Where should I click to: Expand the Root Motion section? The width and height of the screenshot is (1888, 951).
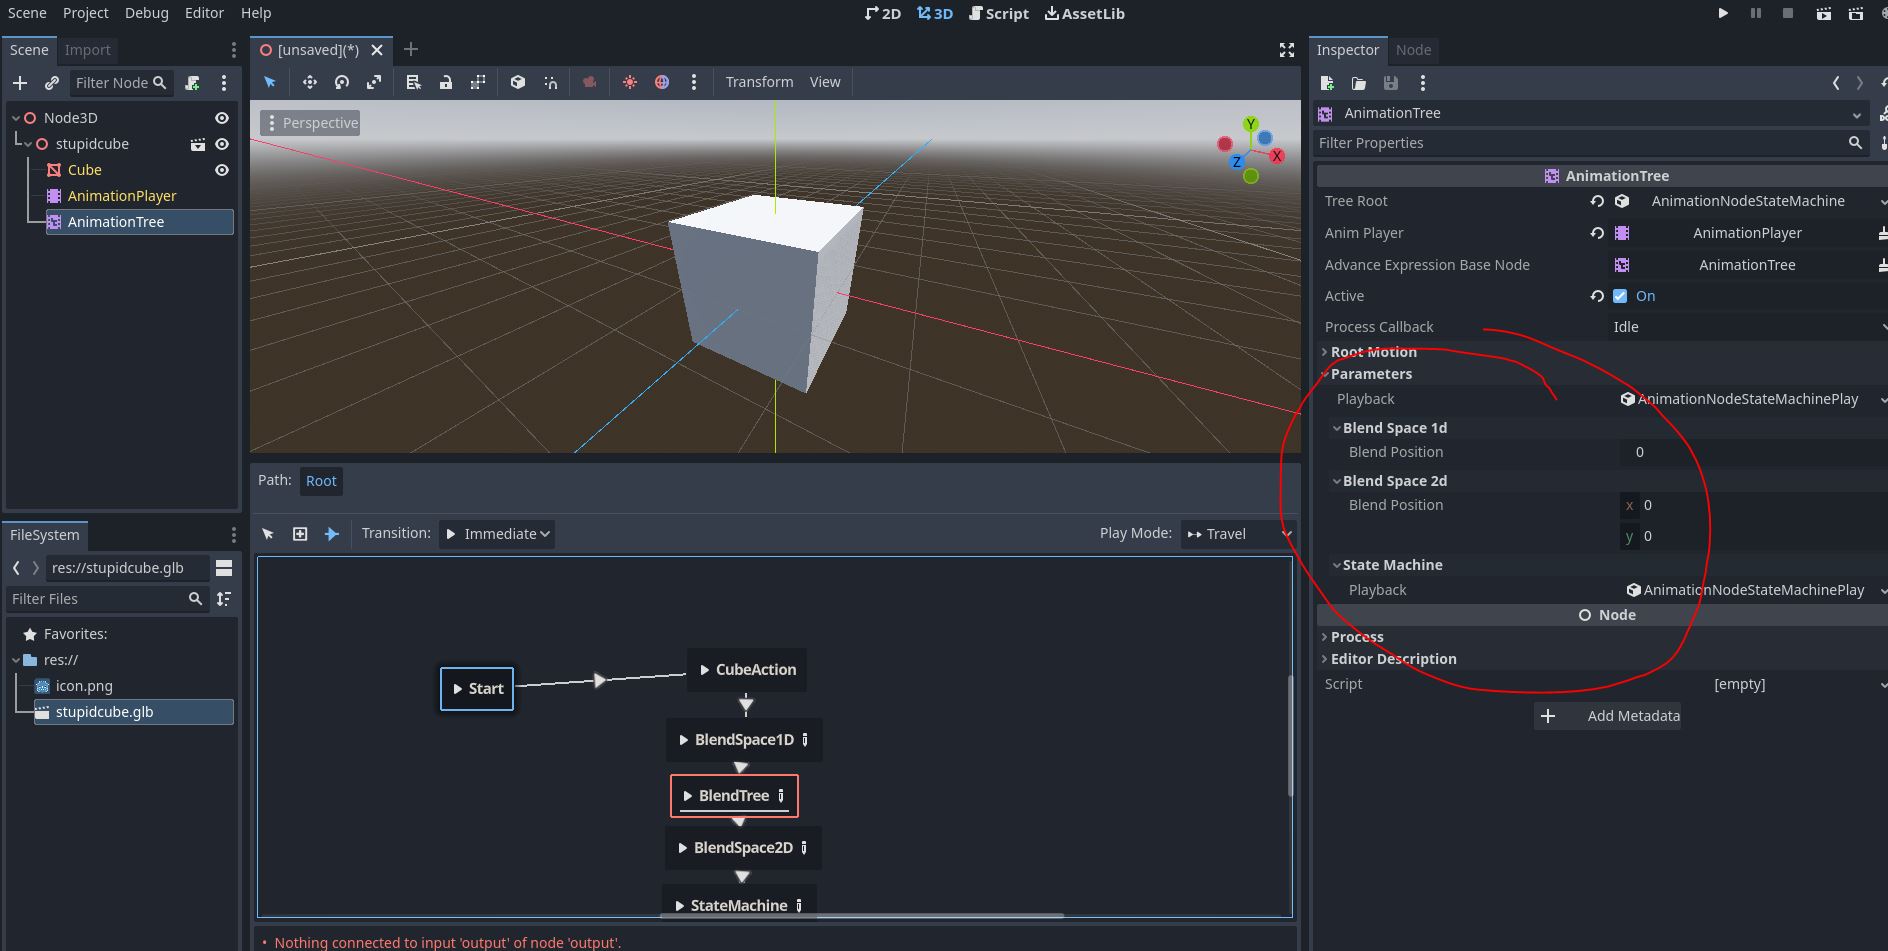pos(1372,352)
